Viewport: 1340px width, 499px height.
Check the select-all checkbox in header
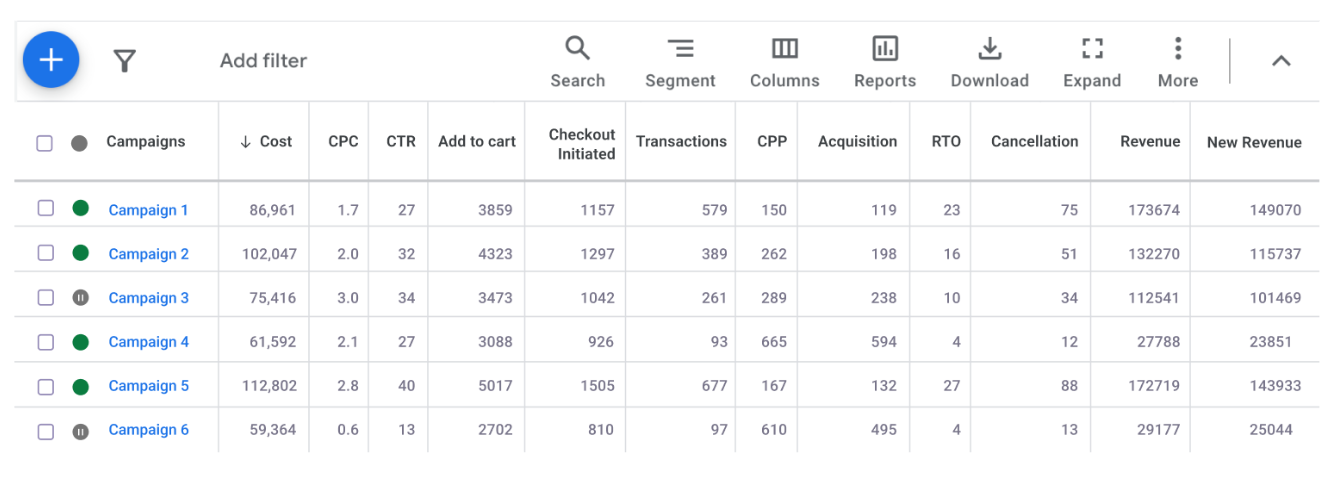45,143
